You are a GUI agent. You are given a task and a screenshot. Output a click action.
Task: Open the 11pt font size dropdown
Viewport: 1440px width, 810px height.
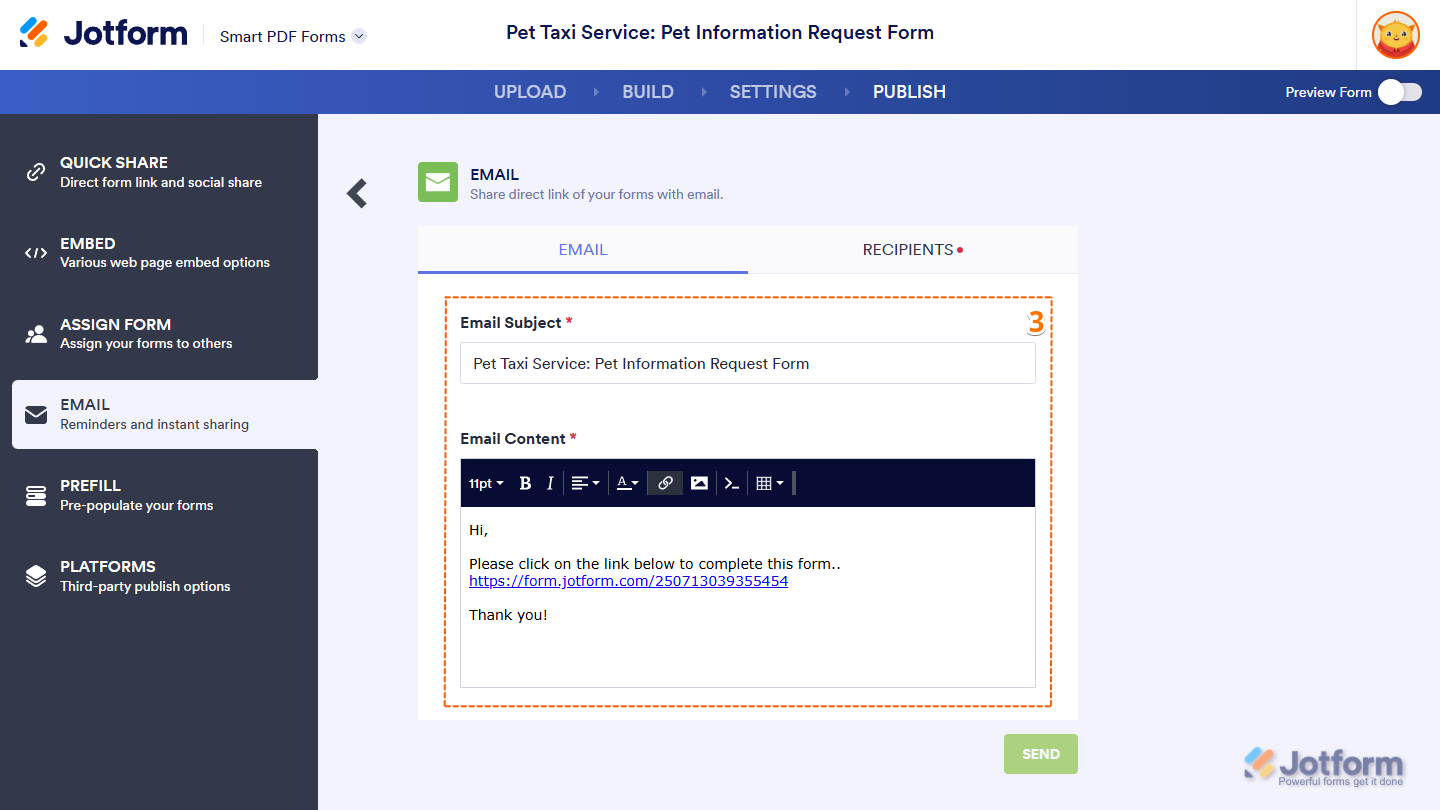coord(486,484)
